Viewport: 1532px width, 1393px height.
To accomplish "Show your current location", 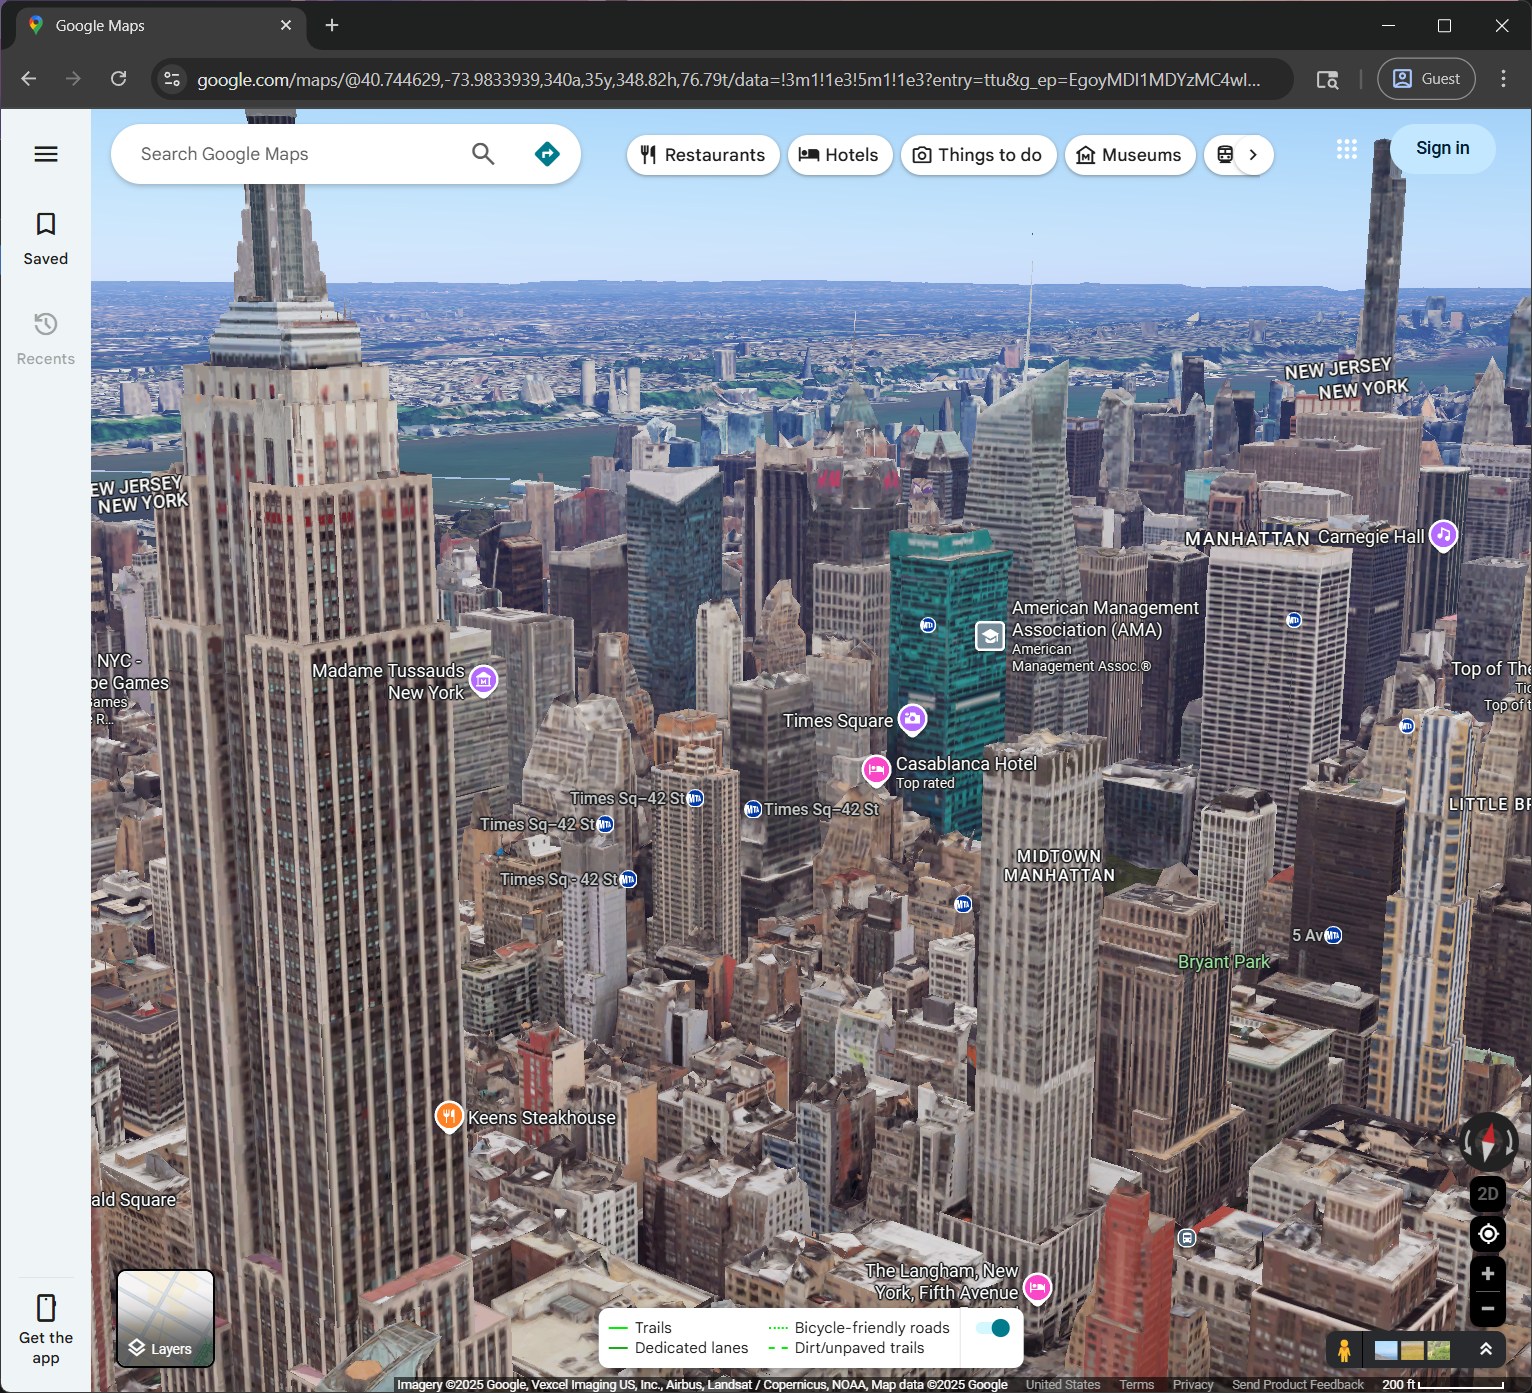I will tap(1488, 1234).
